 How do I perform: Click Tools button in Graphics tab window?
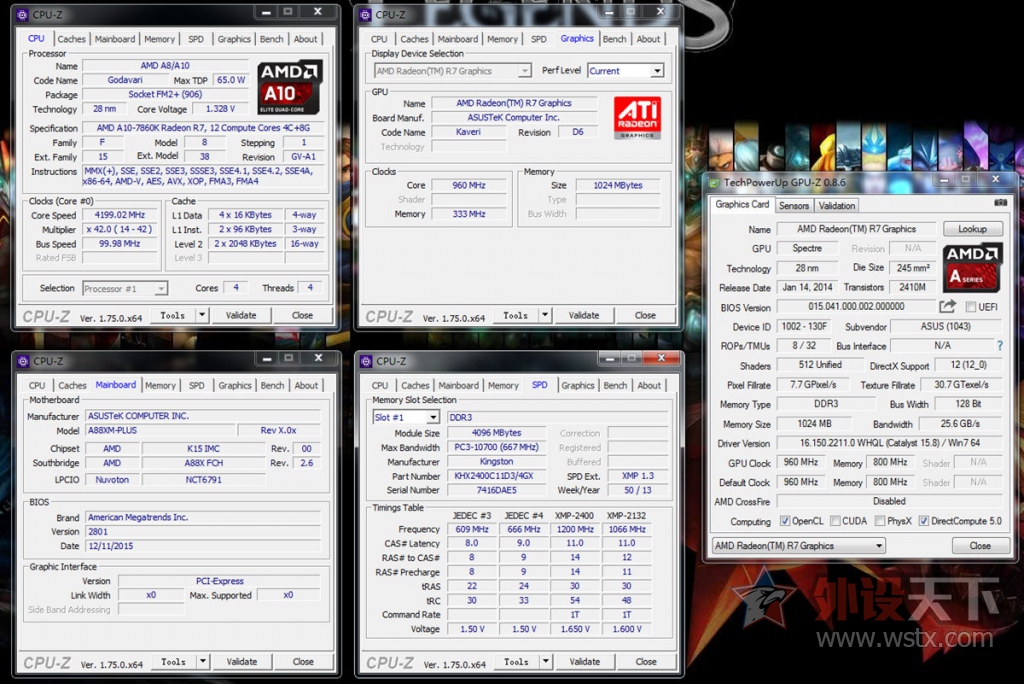[x=515, y=315]
